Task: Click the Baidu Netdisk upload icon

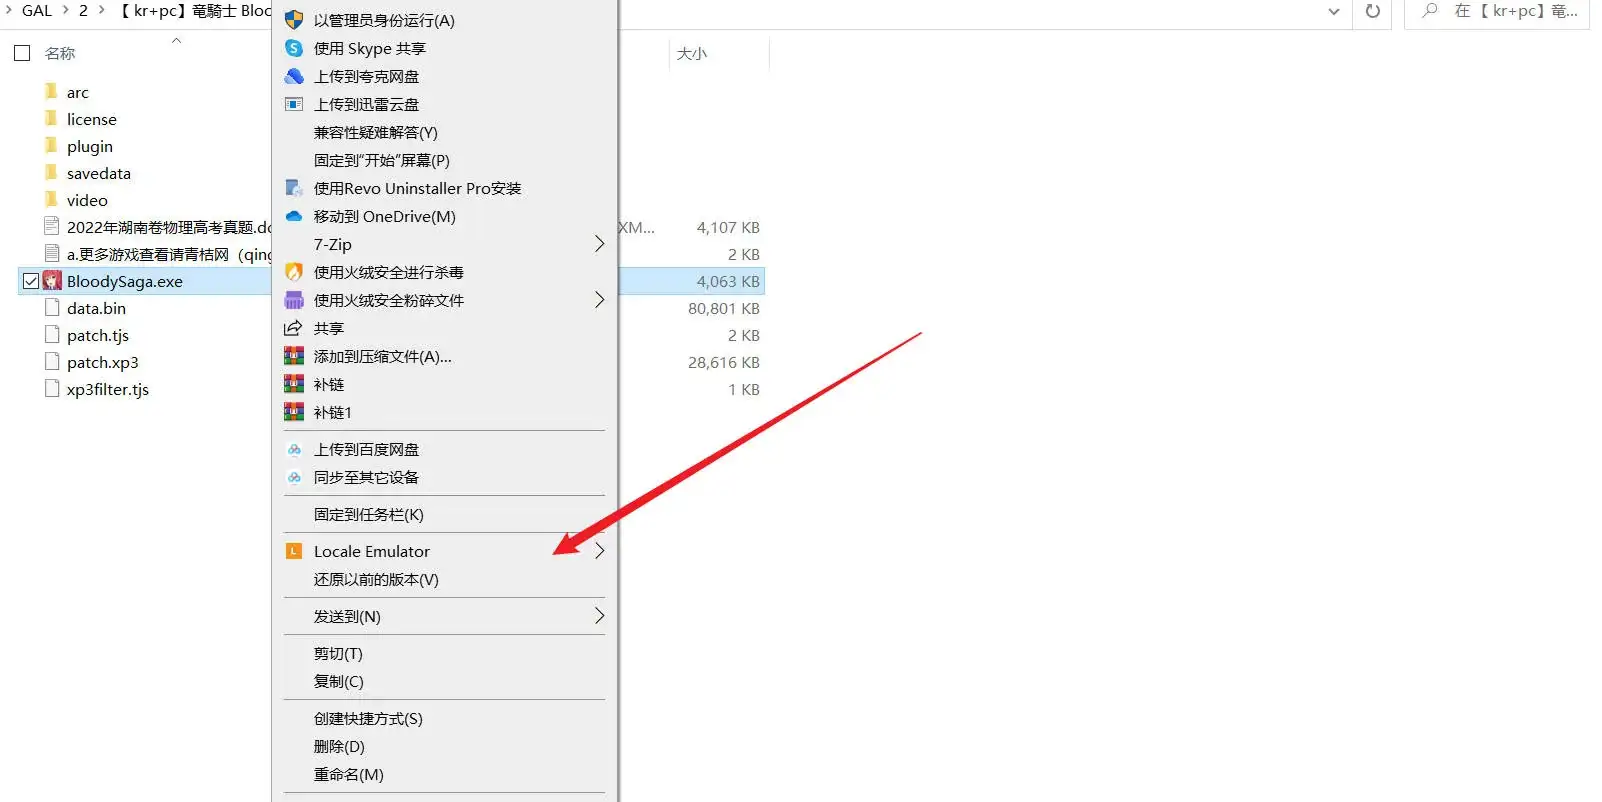Action: 294,450
